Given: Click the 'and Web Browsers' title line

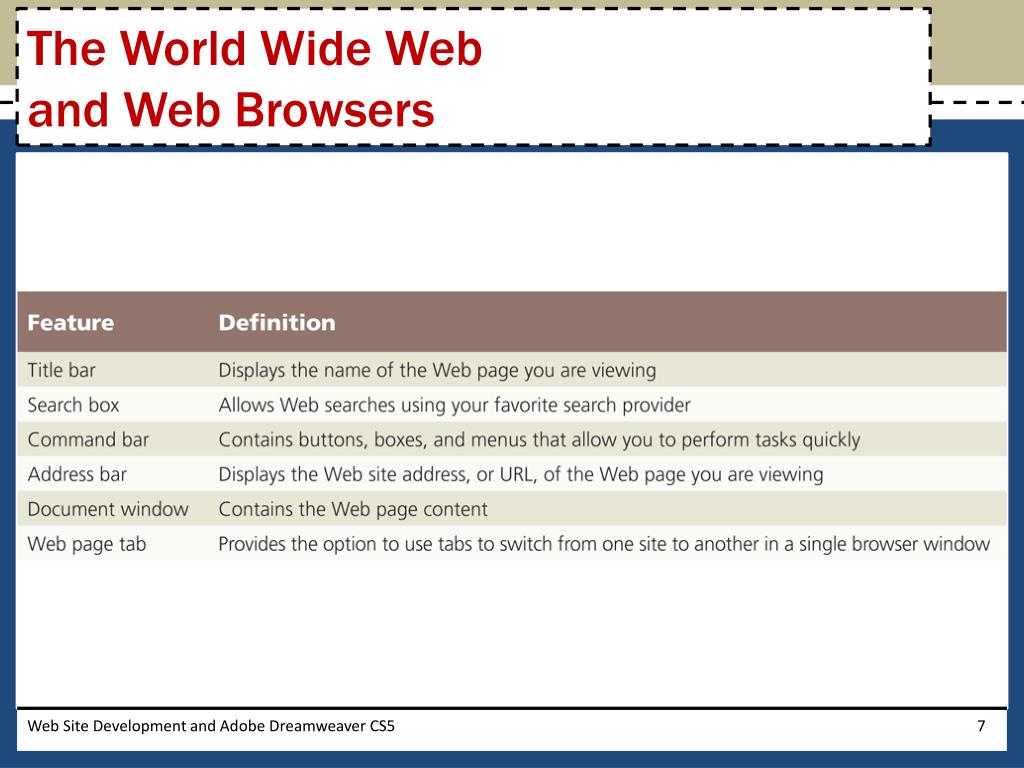Looking at the screenshot, I should tap(231, 110).
